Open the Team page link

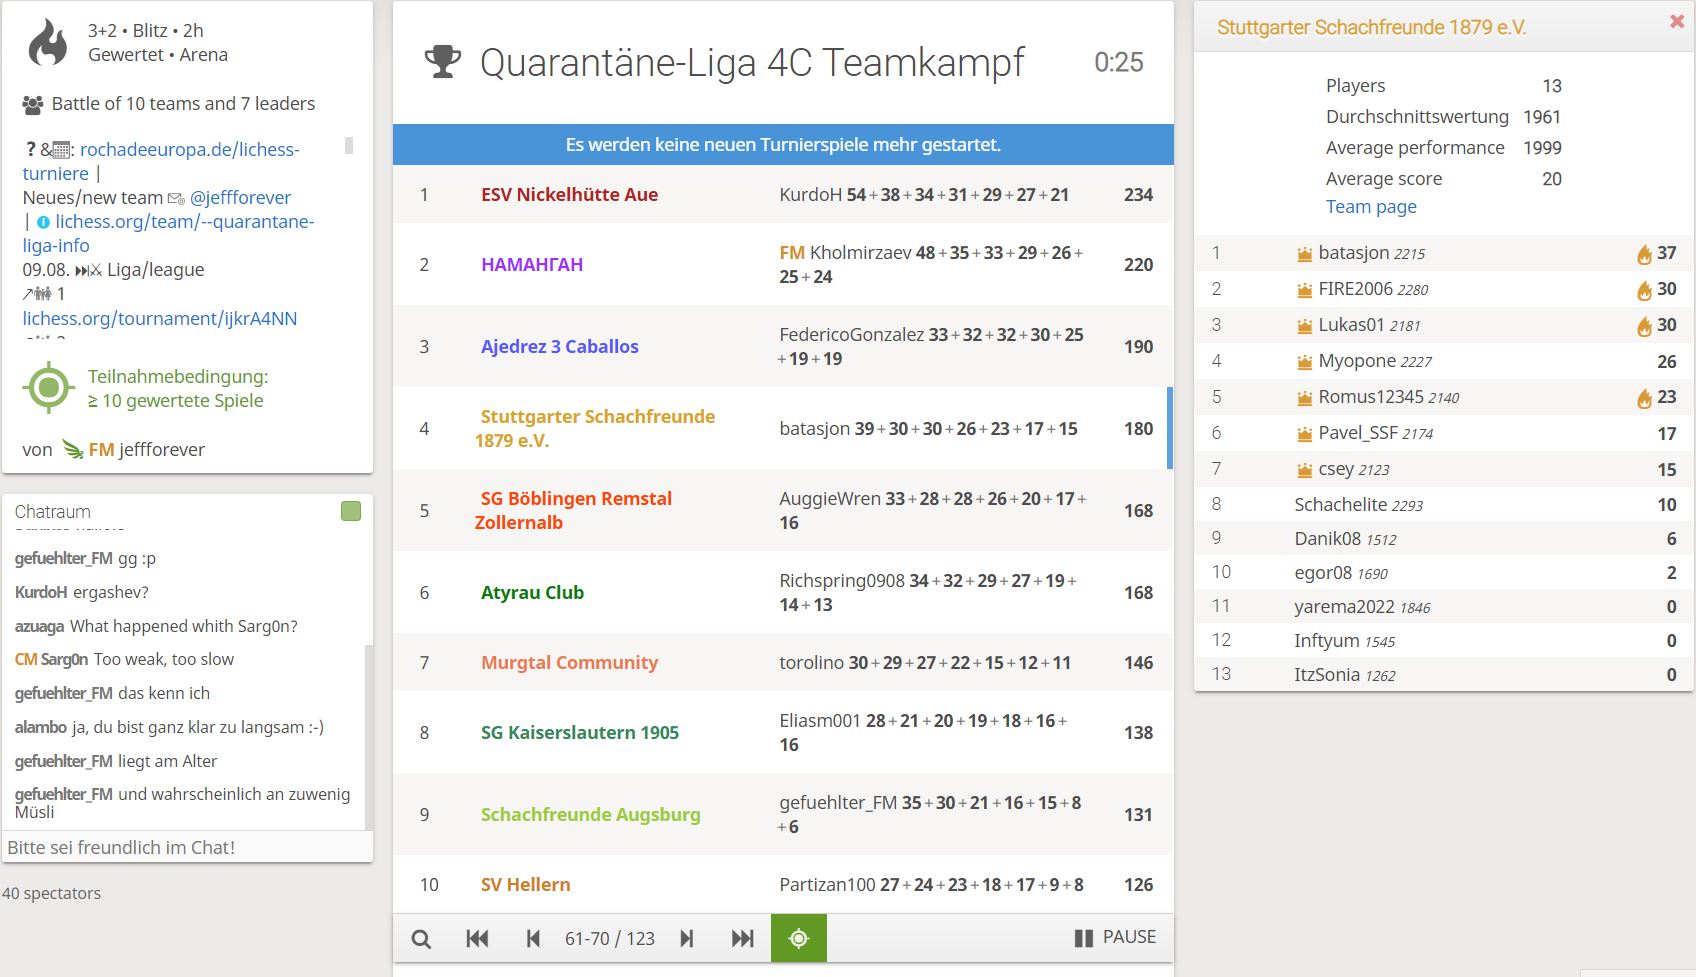tap(1371, 206)
